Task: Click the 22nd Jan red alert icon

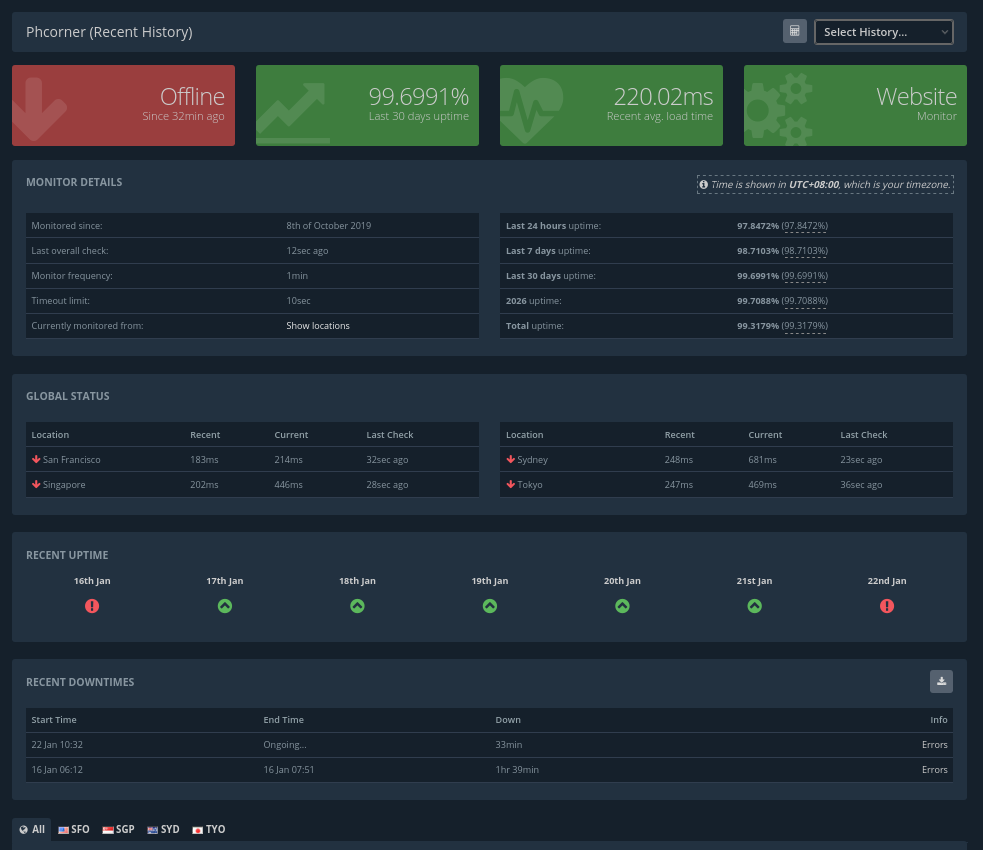Action: pyautogui.click(x=887, y=606)
